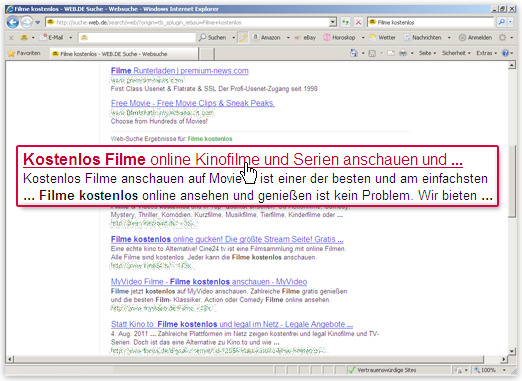The height and width of the screenshot is (381, 522).
Task: Open 'Free Movie - Free Movie Clips & Sneak Peaks' link
Action: point(193,103)
